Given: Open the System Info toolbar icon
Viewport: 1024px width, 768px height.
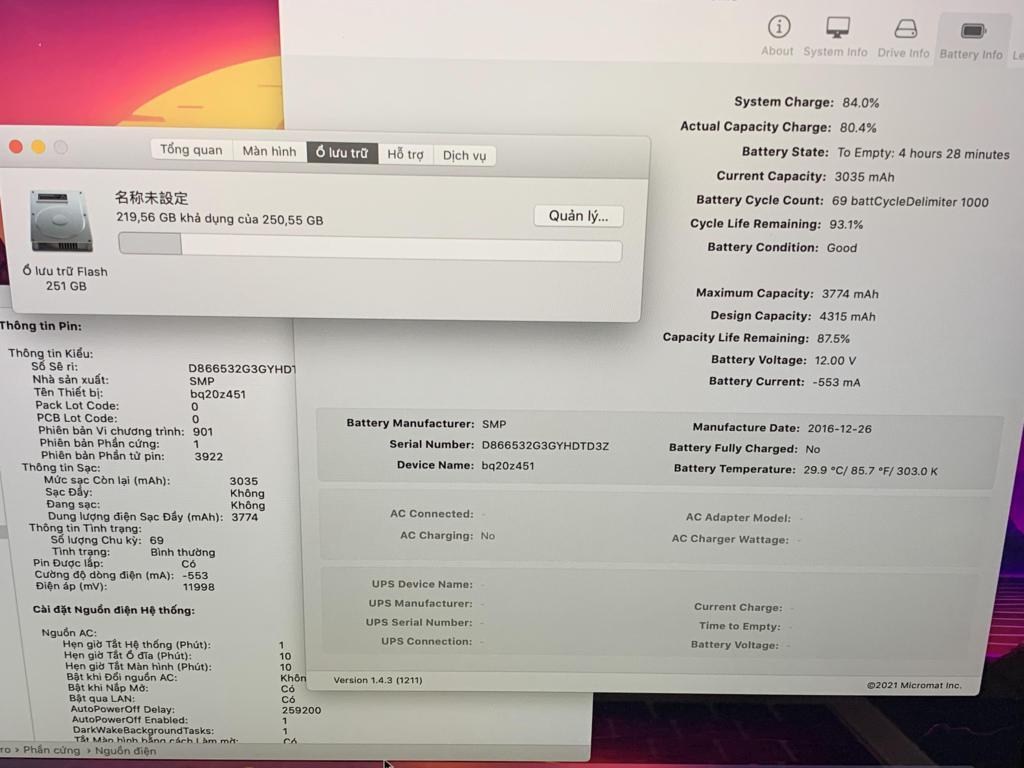Looking at the screenshot, I should [836, 37].
